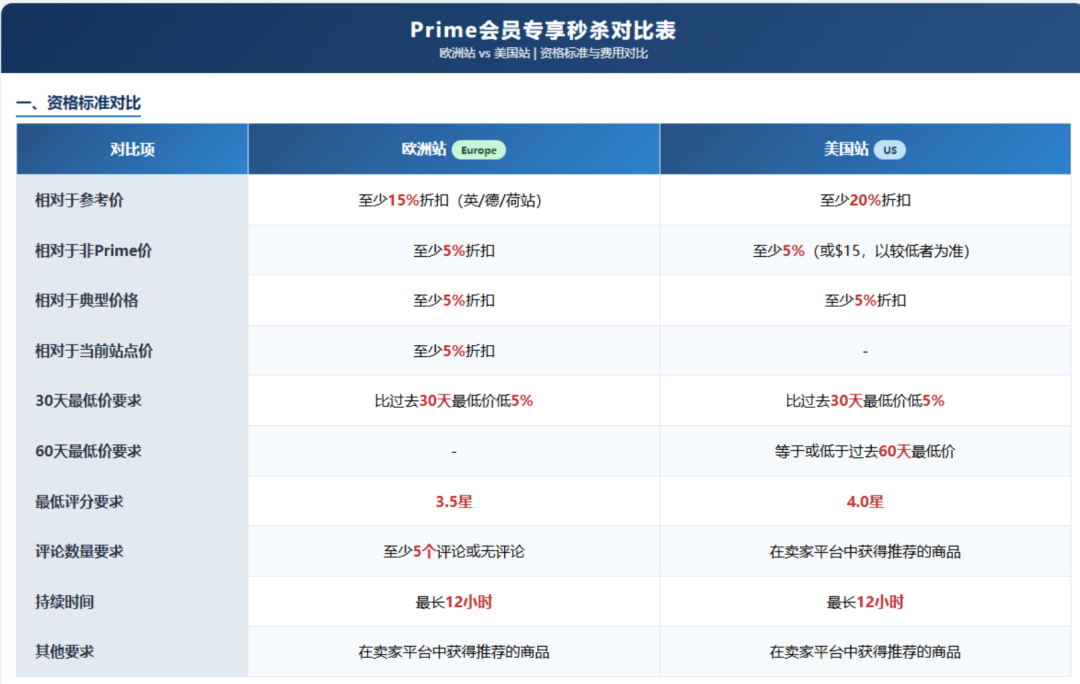1080x684 pixels.
Task: Select the row label 相对于参考价
Action: pos(79,200)
